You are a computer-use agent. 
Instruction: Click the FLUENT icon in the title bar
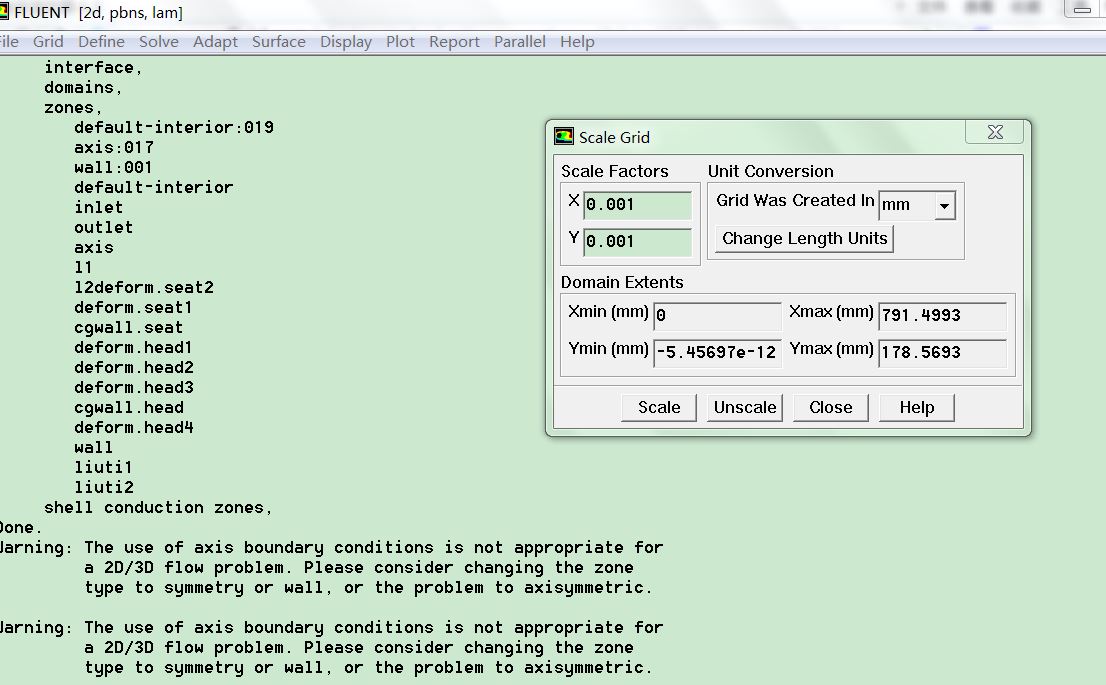point(4,13)
